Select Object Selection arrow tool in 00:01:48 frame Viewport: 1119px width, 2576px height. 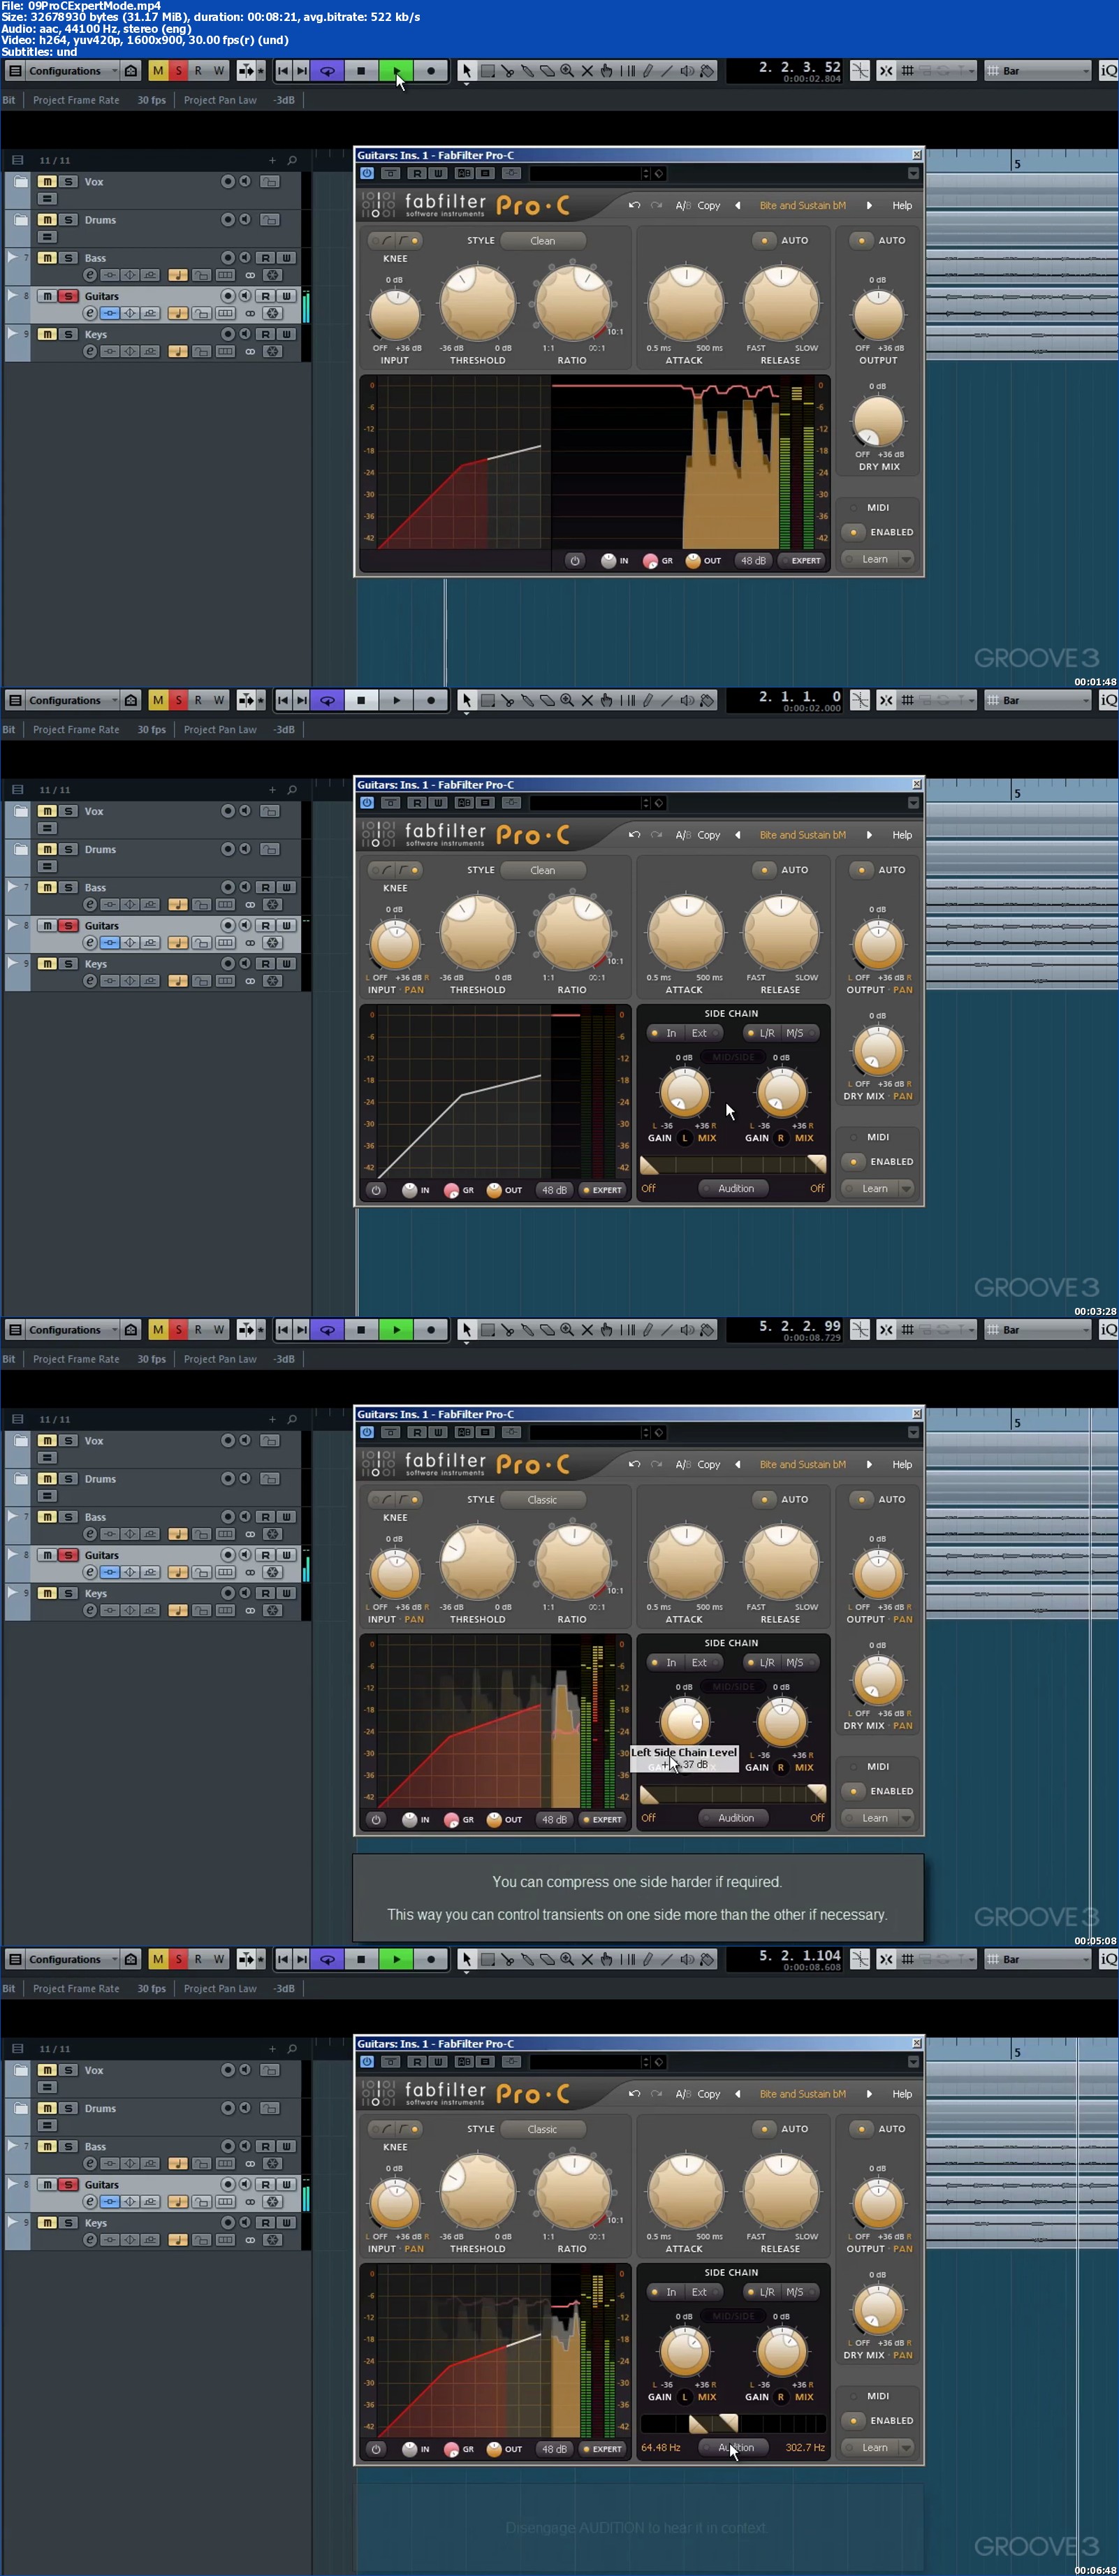point(467,71)
